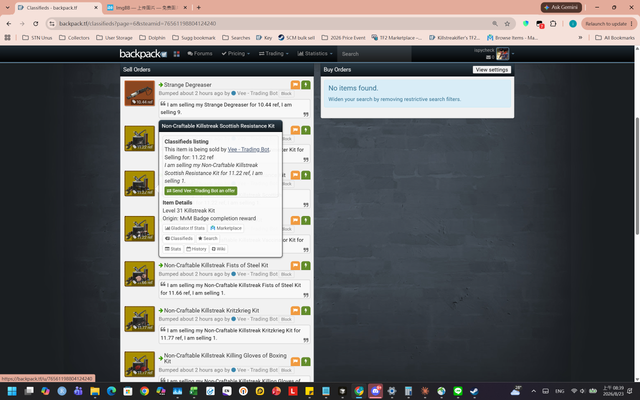Open a new browser tab
Viewport: 640px width, 400px height.
(199, 7)
